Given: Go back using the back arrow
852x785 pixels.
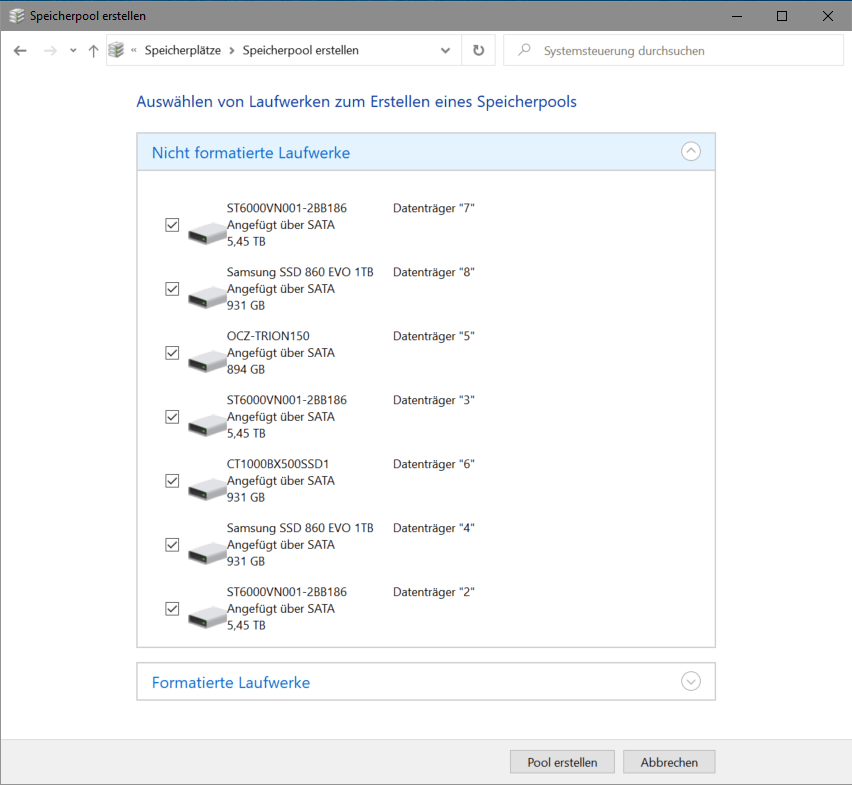Looking at the screenshot, I should pos(20,51).
